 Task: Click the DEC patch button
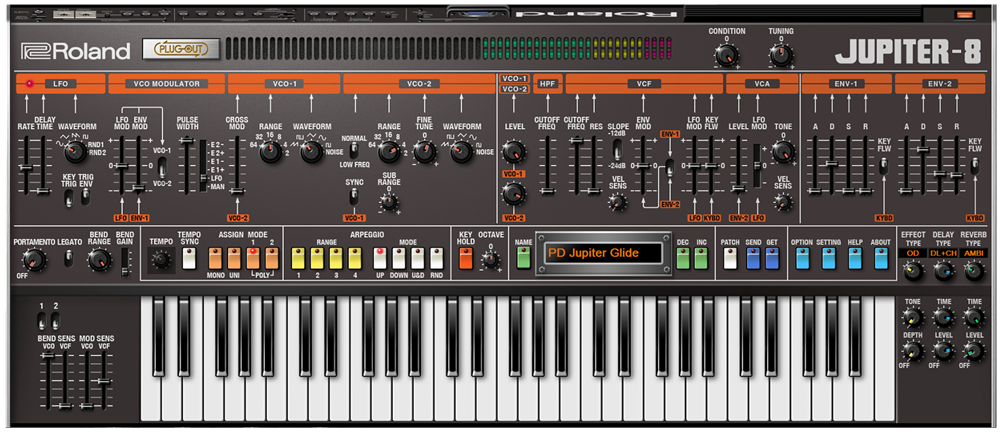coord(682,258)
